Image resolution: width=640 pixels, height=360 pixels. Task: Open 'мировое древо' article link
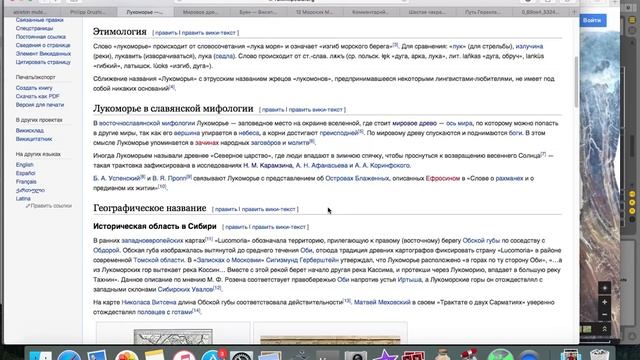click(414, 123)
